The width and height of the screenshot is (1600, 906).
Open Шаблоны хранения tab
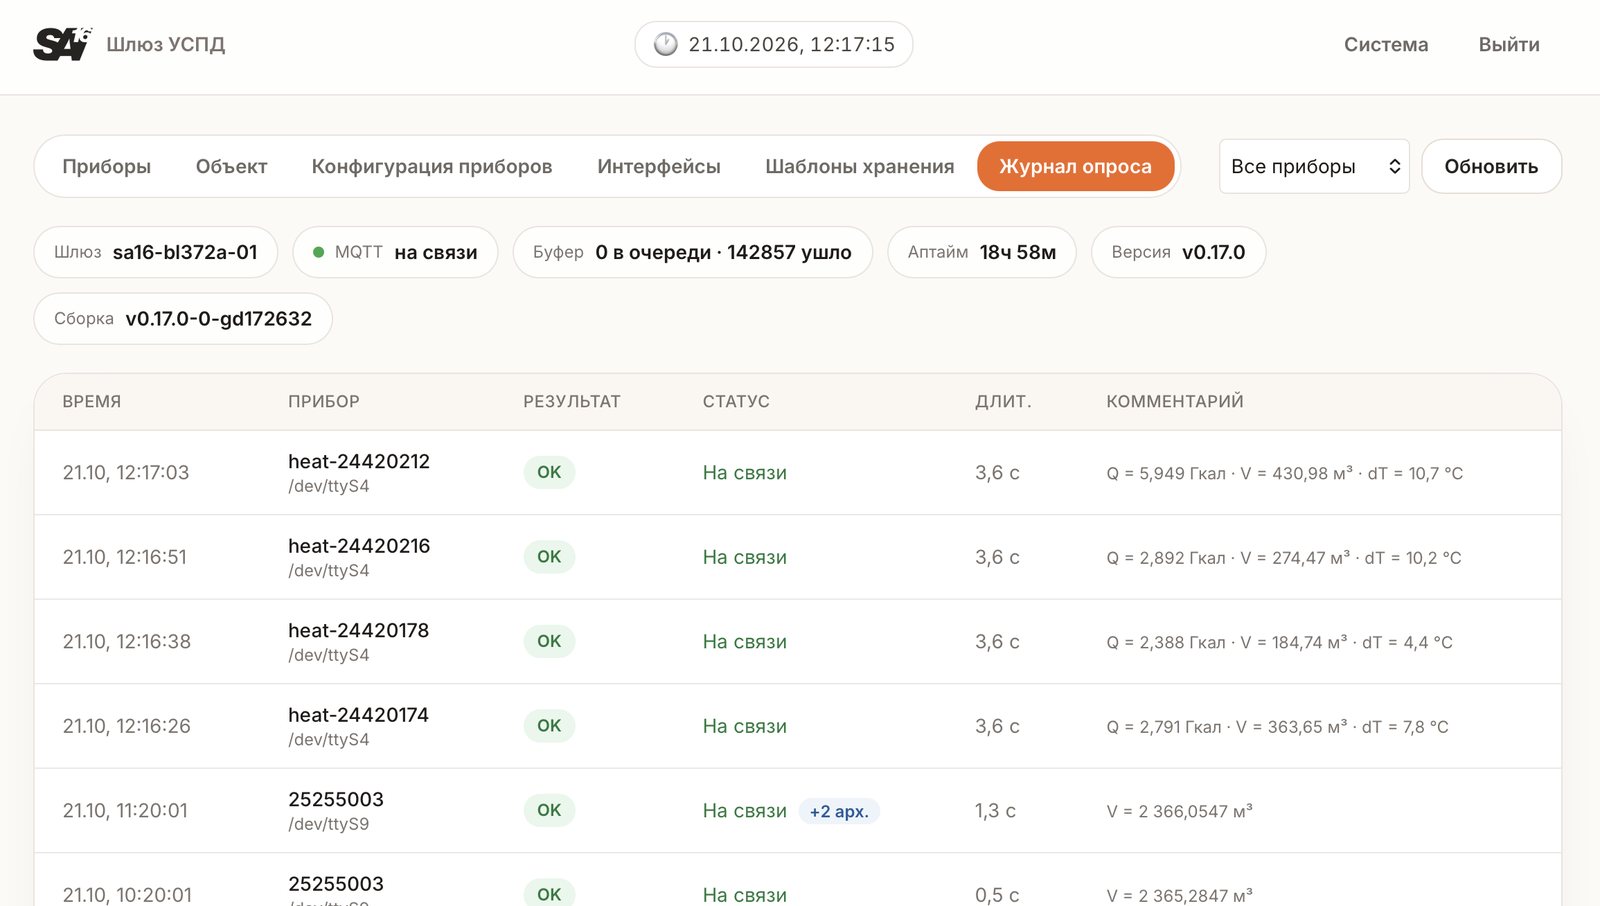pos(860,166)
